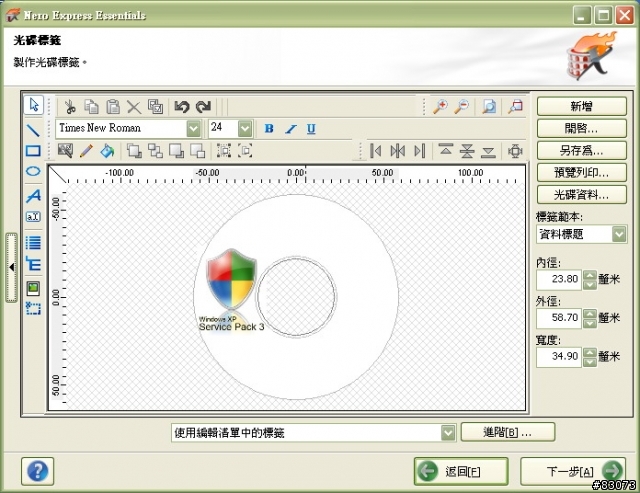Expand the left side panel arrow
This screenshot has width=640, height=493.
[11, 268]
